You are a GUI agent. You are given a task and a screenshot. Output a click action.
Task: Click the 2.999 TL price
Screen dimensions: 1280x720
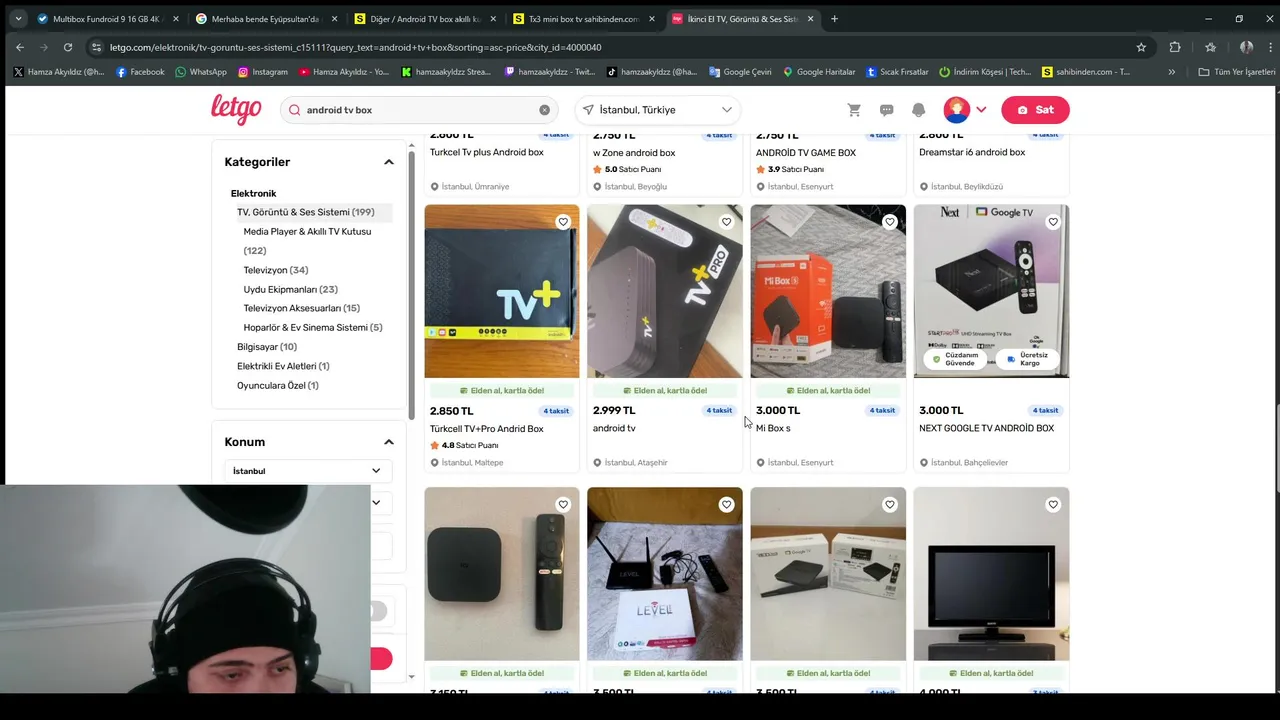[x=614, y=410]
